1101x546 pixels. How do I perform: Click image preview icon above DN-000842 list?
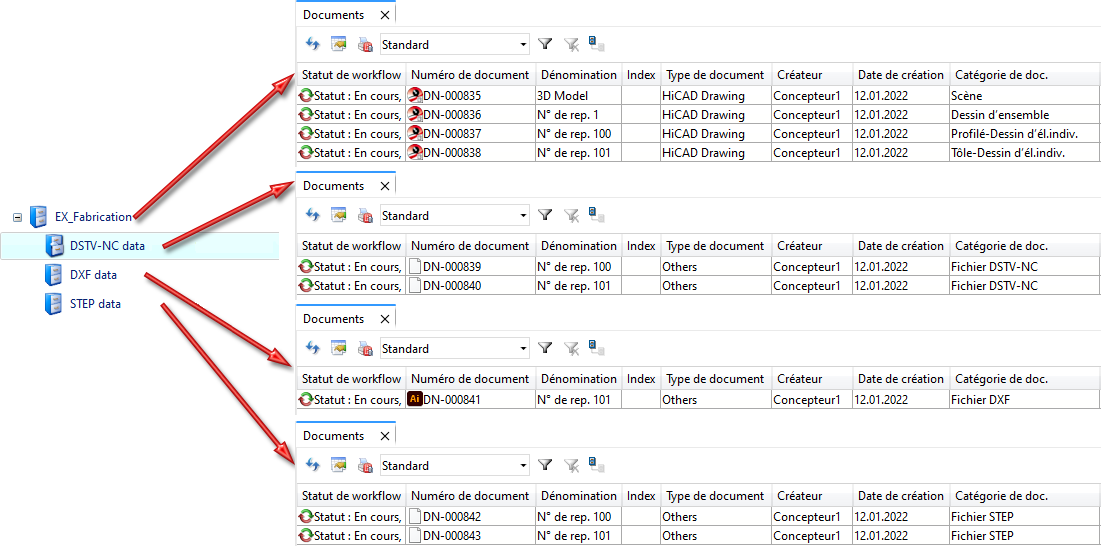339,465
